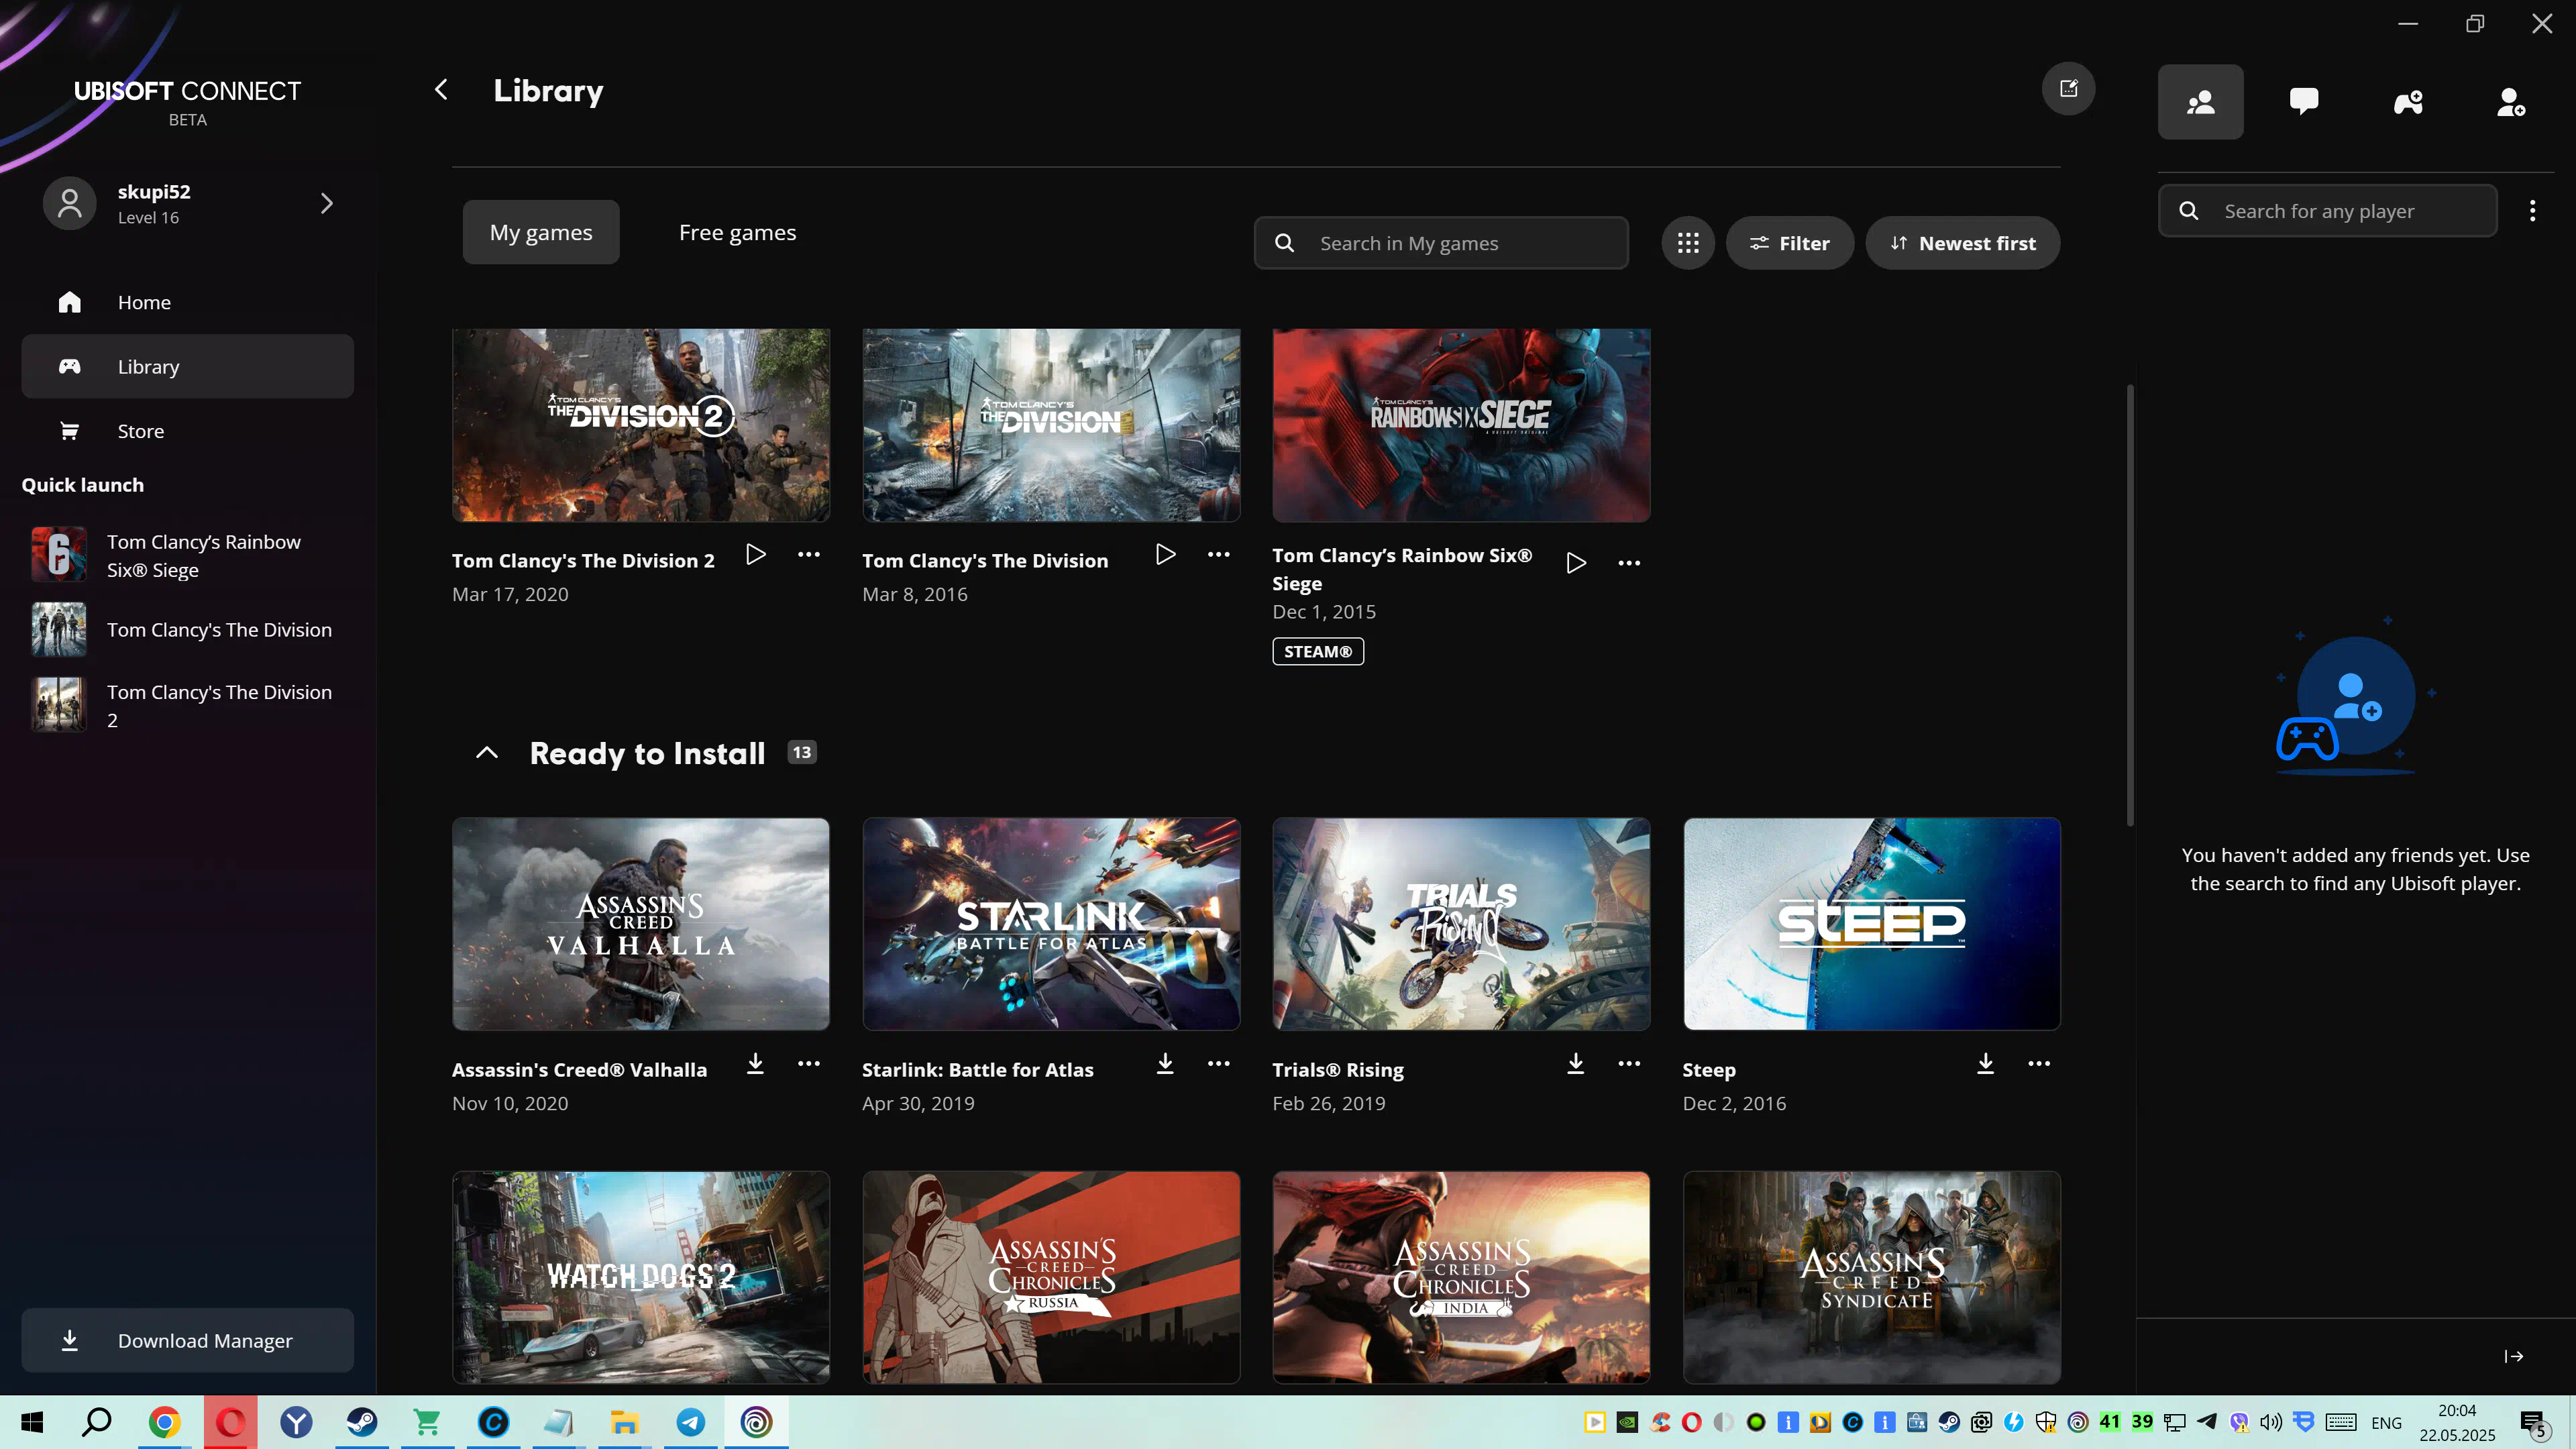This screenshot has width=2576, height=1449.
Task: Quick launch Tom Clancy's The Division 2
Action: (188, 705)
